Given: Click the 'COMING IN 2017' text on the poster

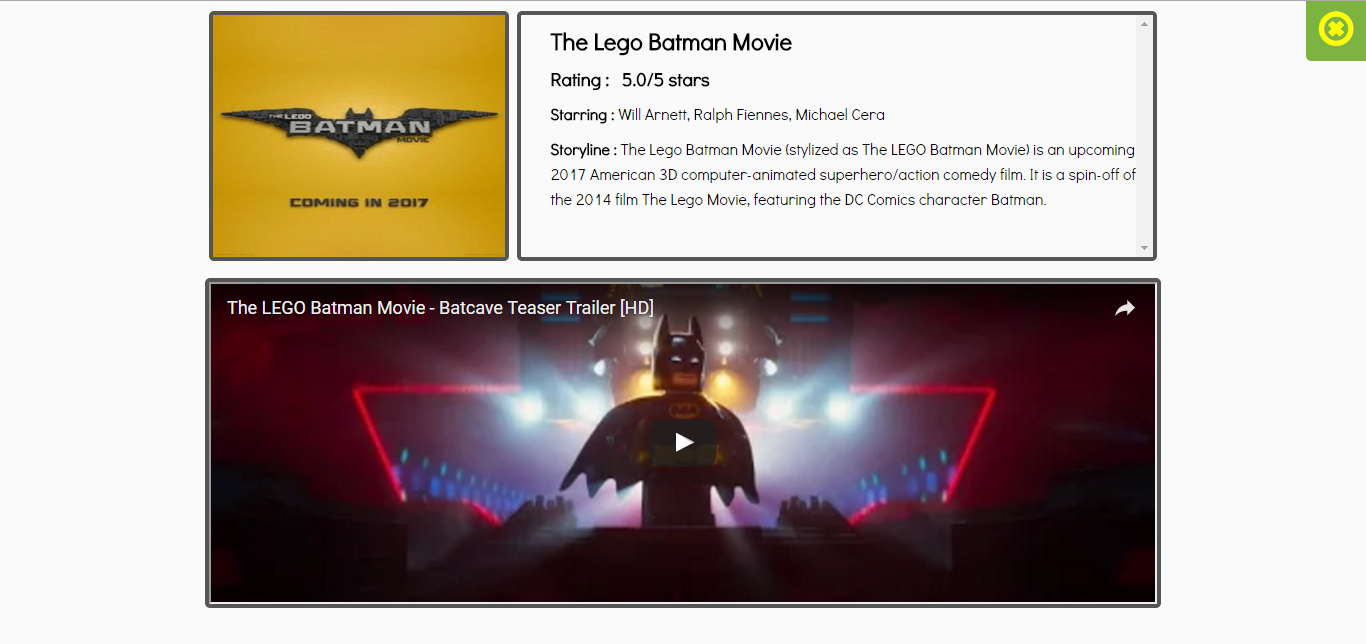Looking at the screenshot, I should coord(359,202).
